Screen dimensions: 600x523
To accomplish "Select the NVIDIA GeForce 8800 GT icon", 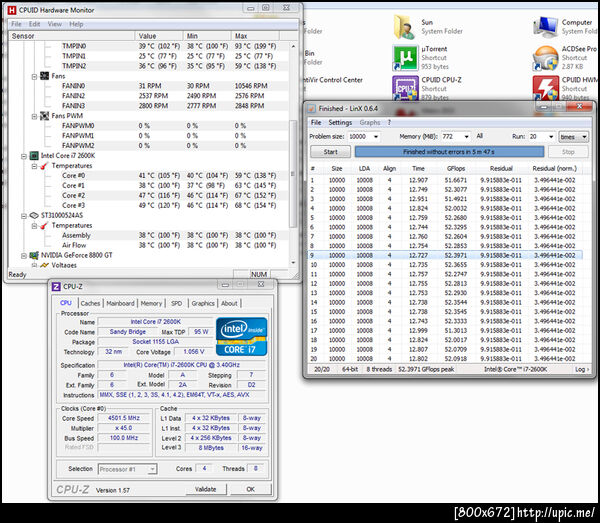I will point(34,255).
